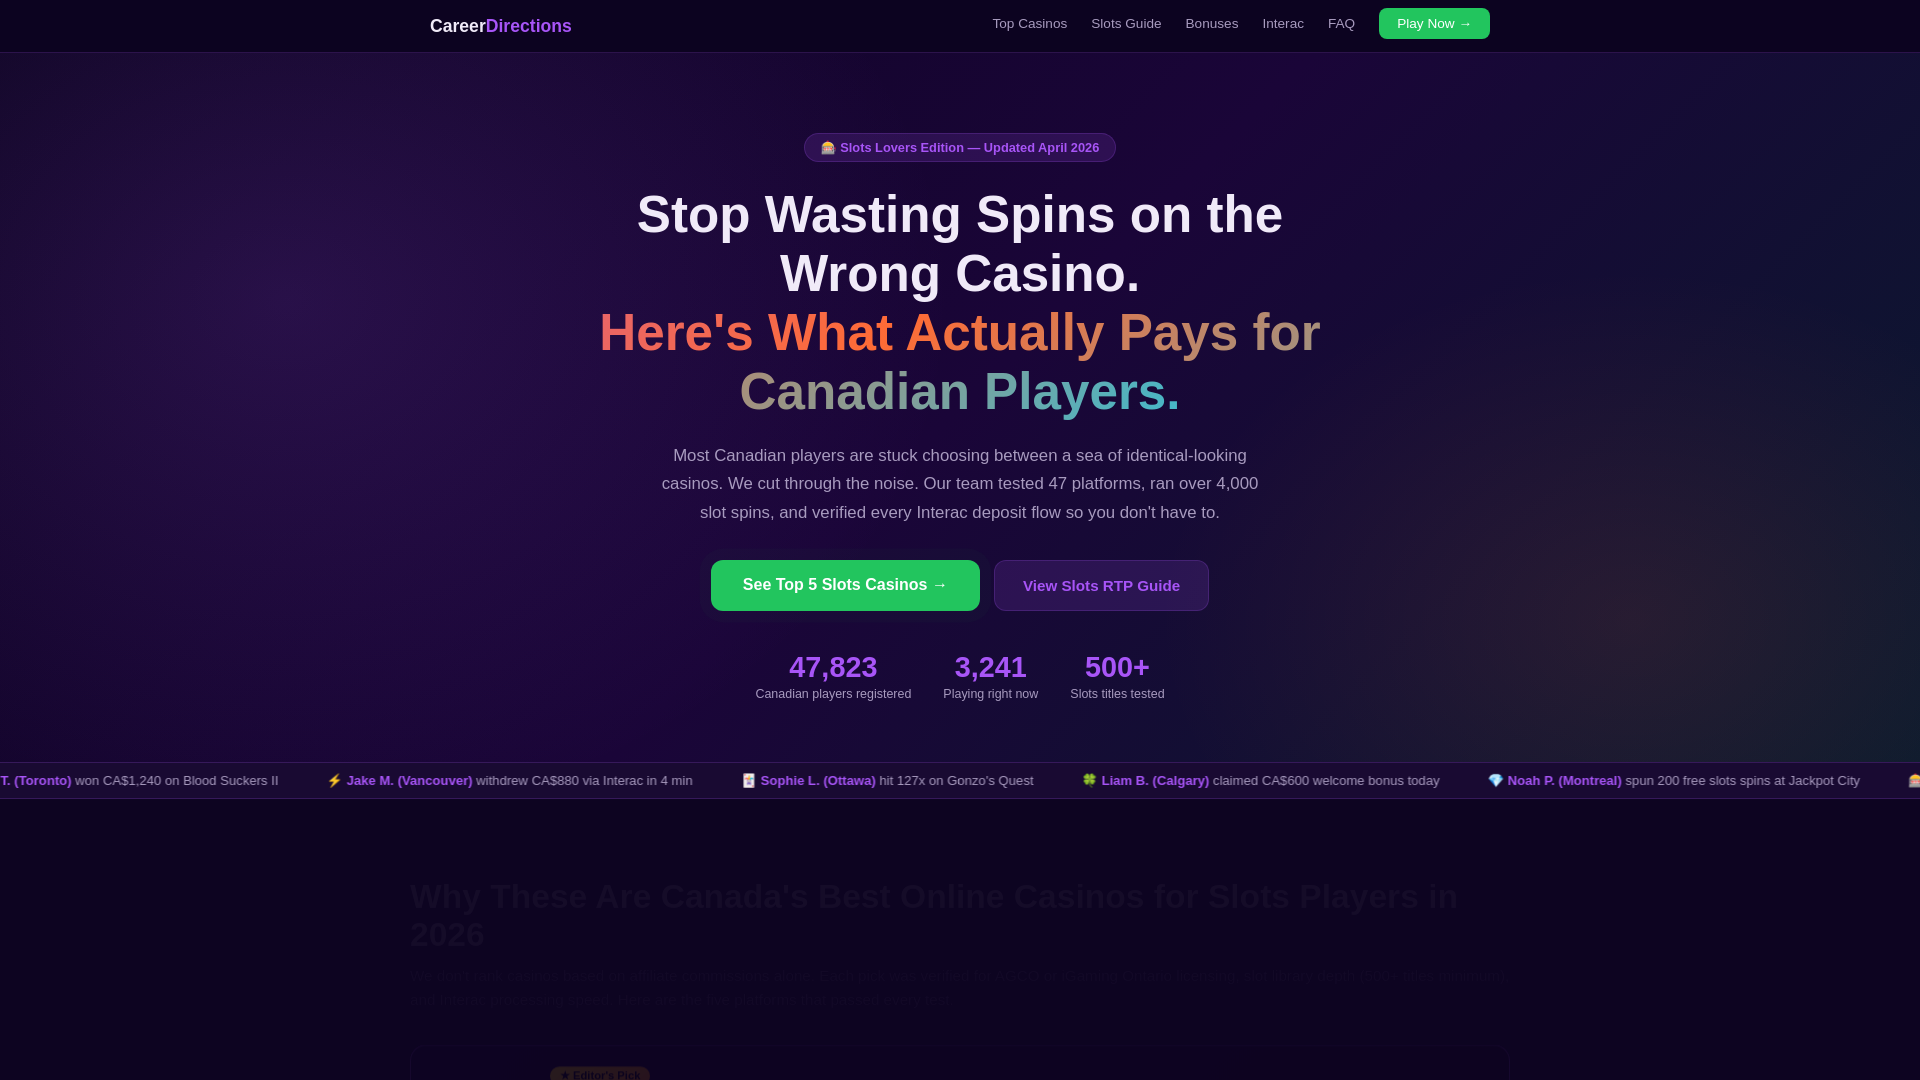Click See Top 5 Slots Casinos button
The height and width of the screenshot is (1080, 1920).
845,585
